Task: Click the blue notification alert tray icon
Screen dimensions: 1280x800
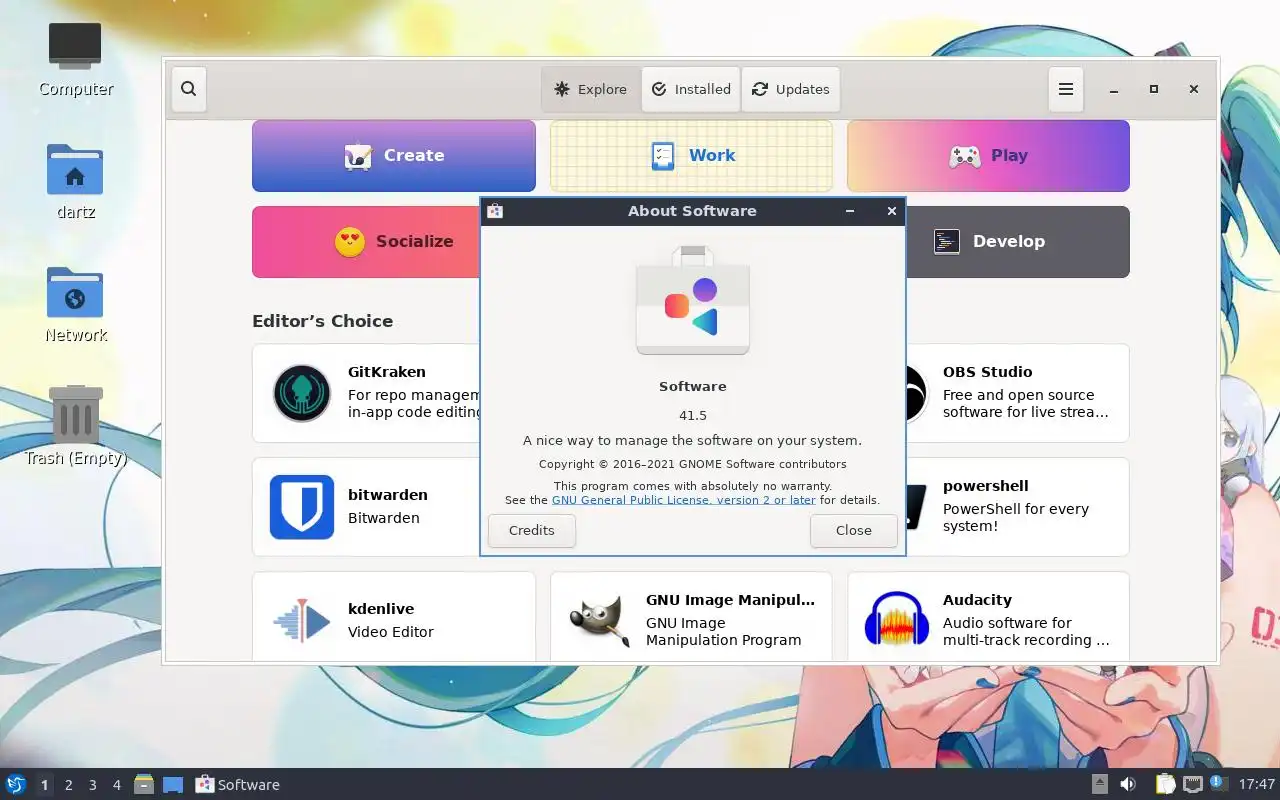Action: pyautogui.click(x=1217, y=782)
